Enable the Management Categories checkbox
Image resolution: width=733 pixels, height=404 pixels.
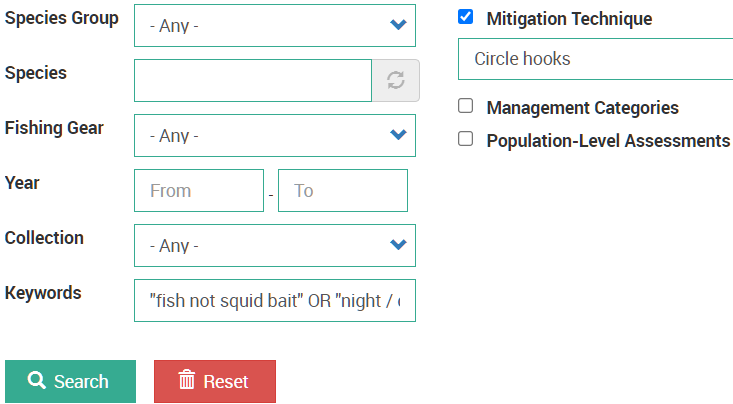click(x=465, y=106)
